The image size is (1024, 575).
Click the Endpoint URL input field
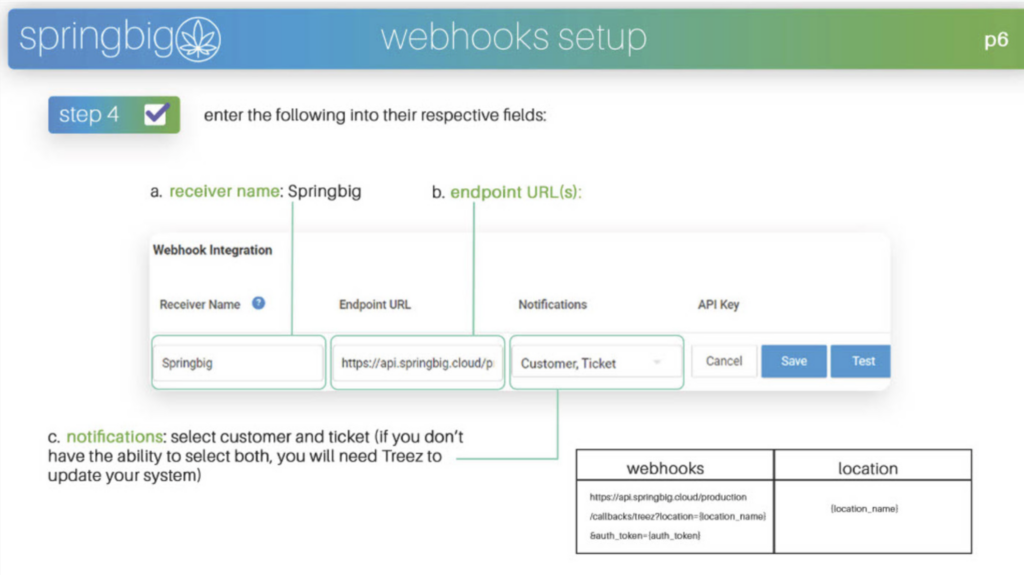418,363
